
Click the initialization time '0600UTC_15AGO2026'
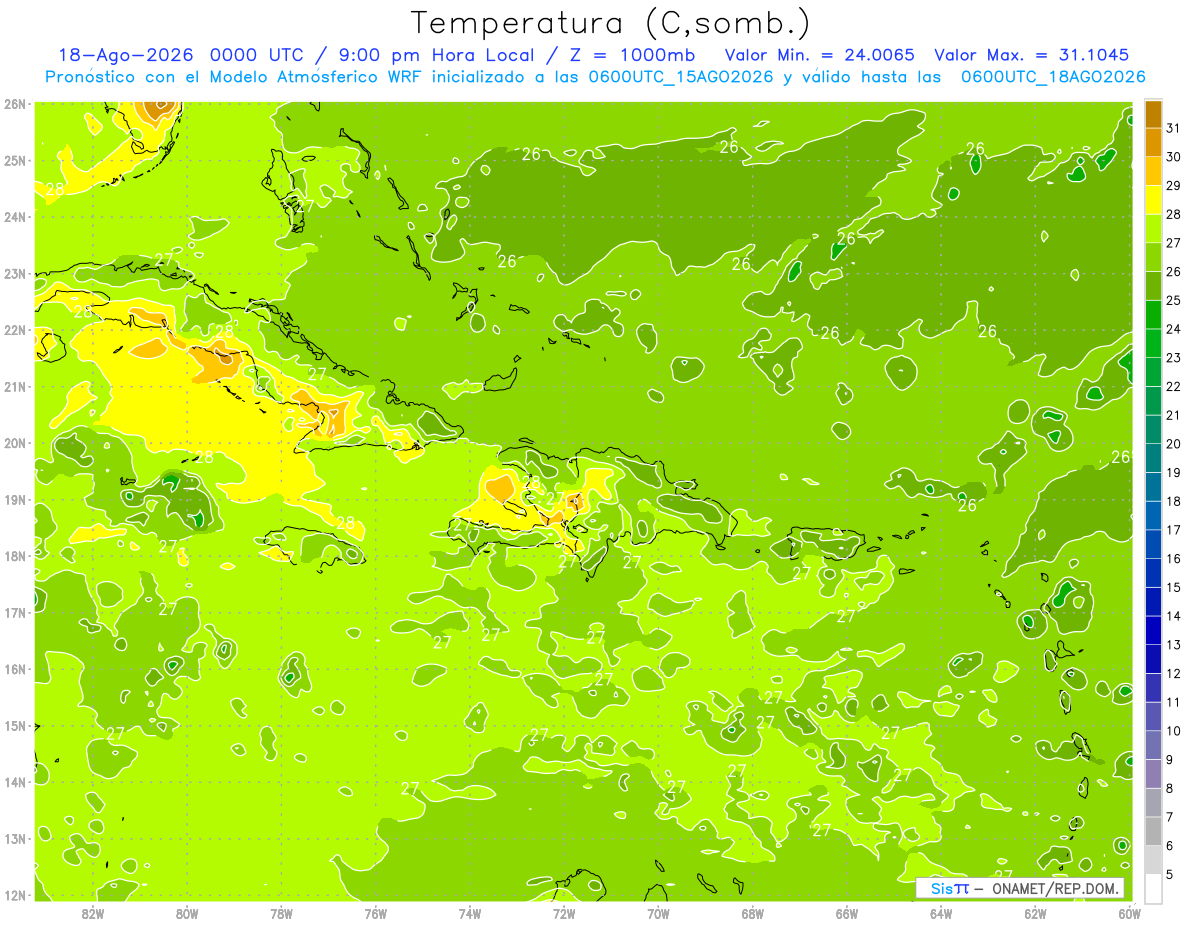tap(681, 77)
